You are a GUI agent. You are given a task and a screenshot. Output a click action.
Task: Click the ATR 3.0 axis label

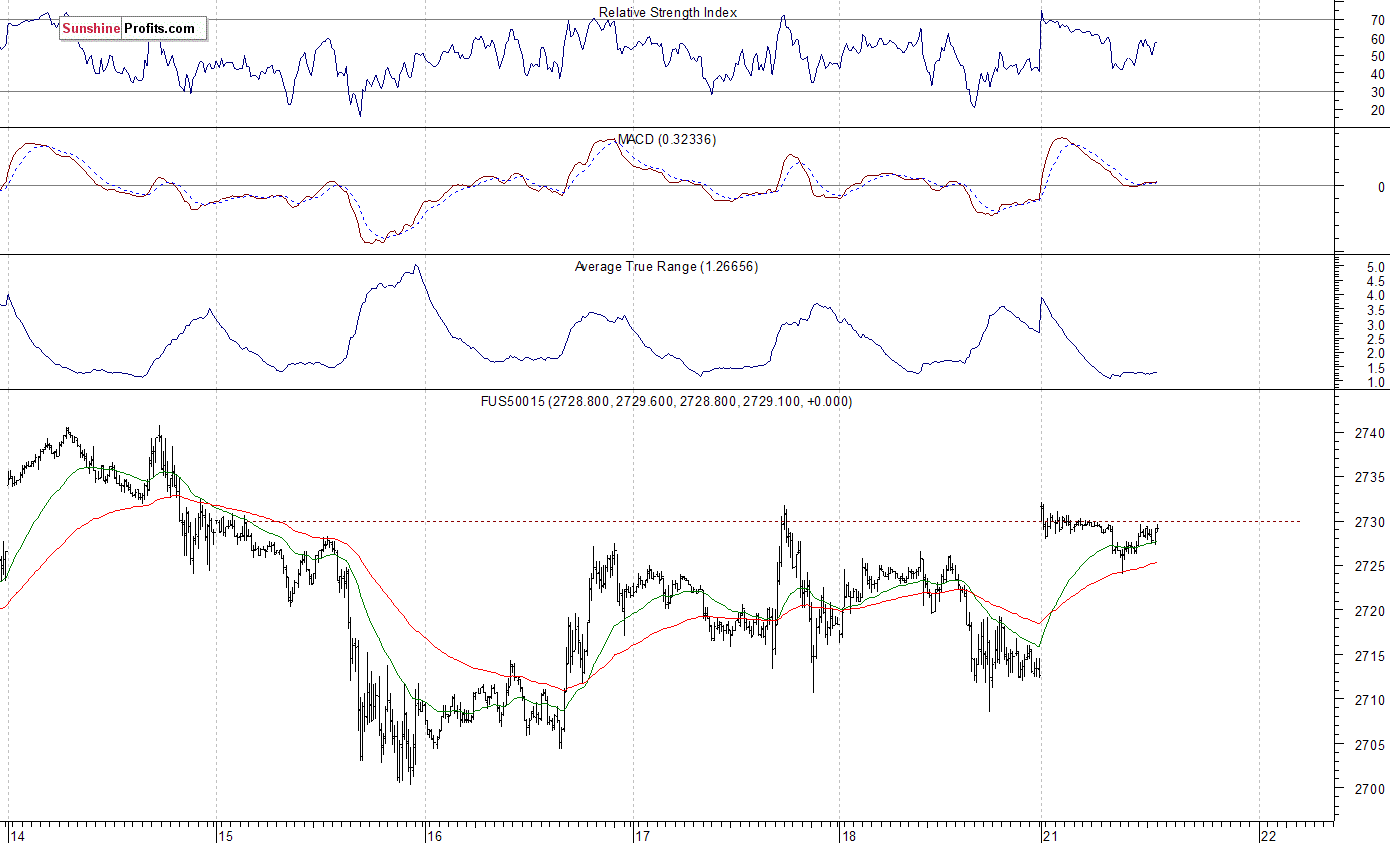(1375, 326)
